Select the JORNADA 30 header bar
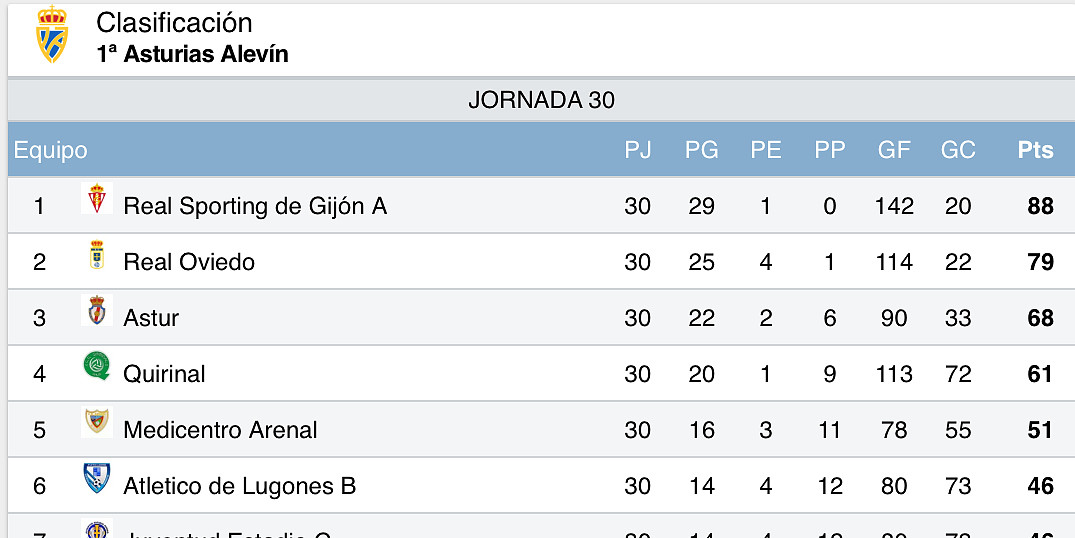1075x538 pixels. point(542,100)
